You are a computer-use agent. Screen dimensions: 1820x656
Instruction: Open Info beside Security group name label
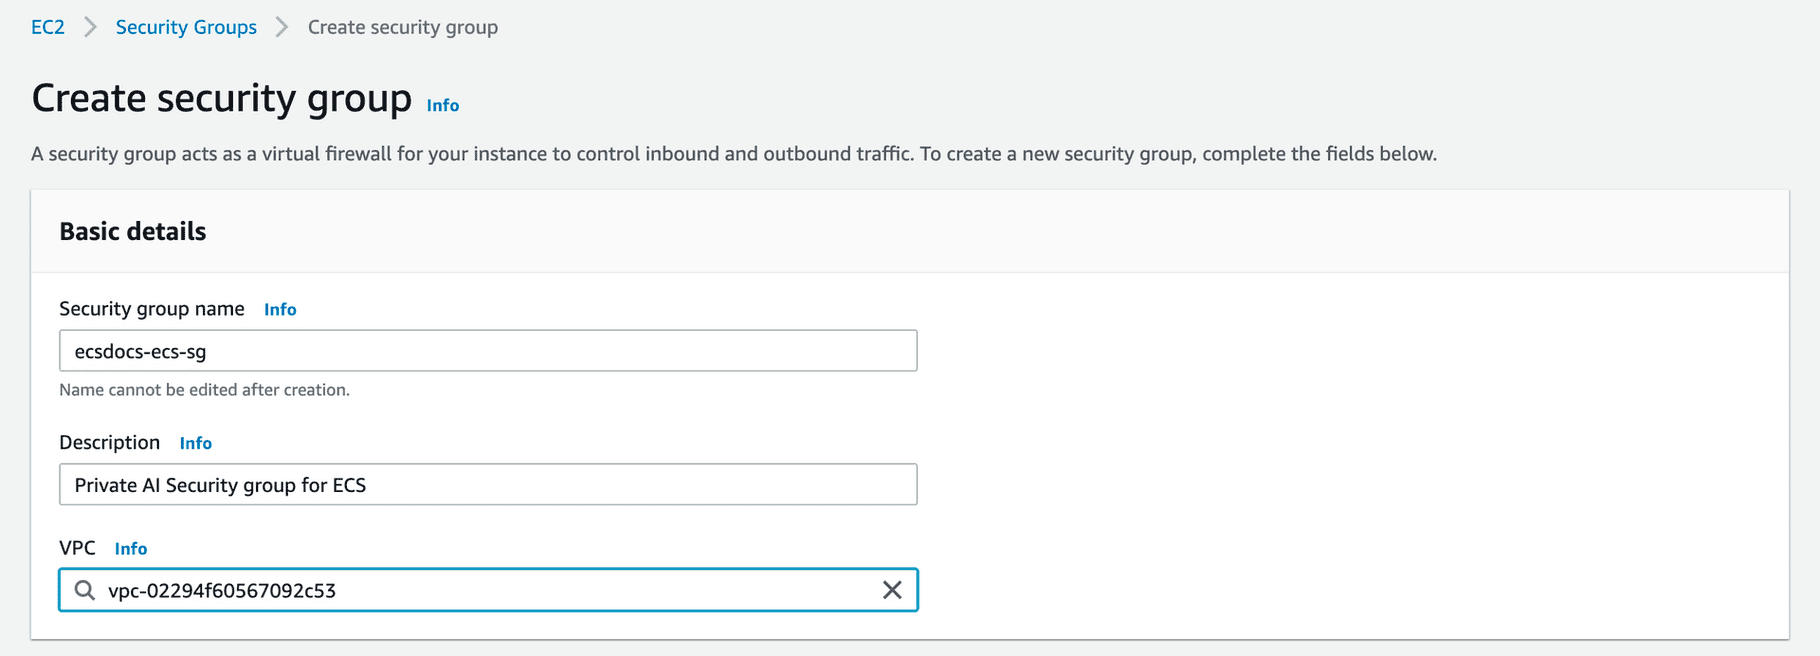pos(279,309)
